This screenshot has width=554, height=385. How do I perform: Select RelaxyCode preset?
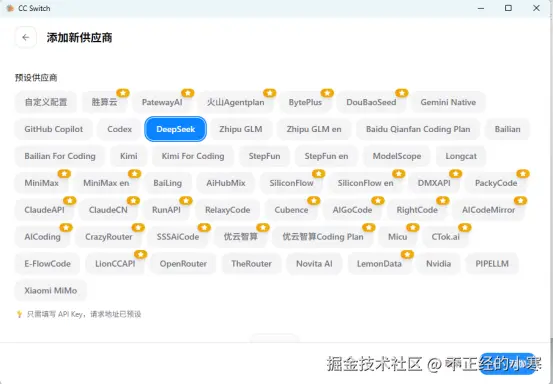pos(228,210)
